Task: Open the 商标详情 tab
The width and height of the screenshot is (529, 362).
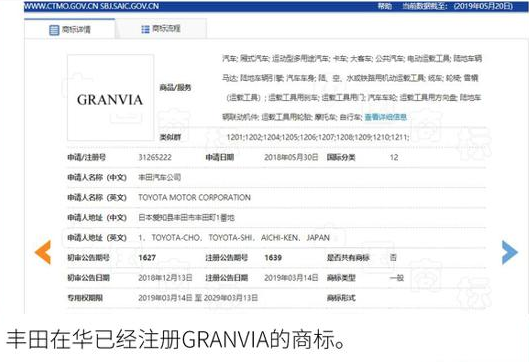Action: [69, 29]
